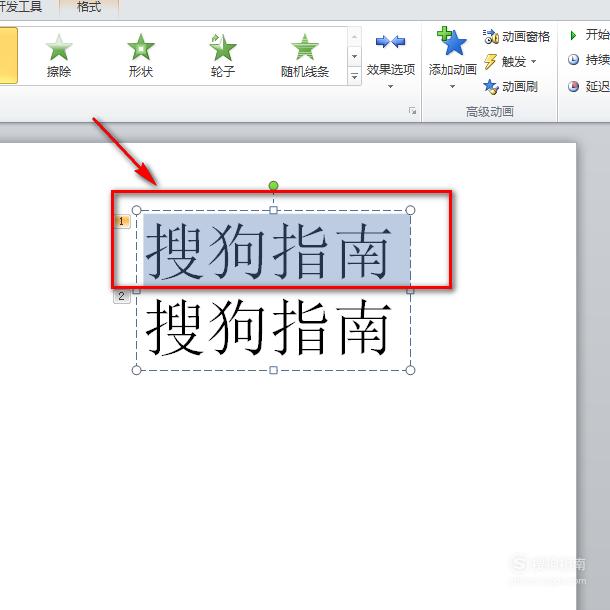Click top-right resize handle of text box

pyautogui.click(x=410, y=210)
